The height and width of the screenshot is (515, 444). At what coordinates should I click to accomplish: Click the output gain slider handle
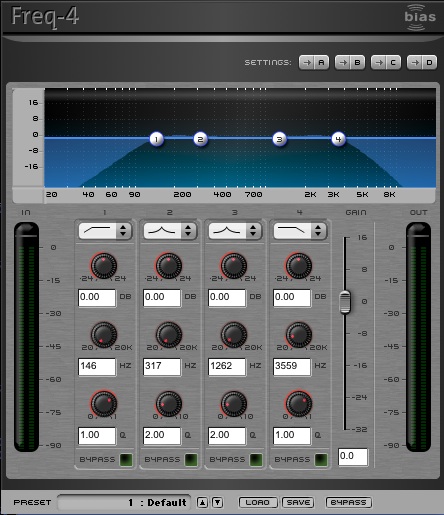[x=345, y=302]
